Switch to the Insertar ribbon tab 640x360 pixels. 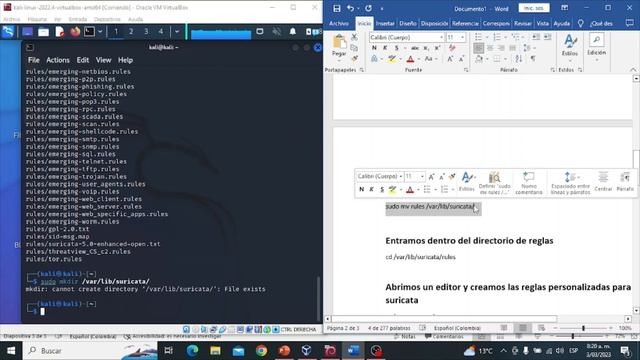(385, 24)
